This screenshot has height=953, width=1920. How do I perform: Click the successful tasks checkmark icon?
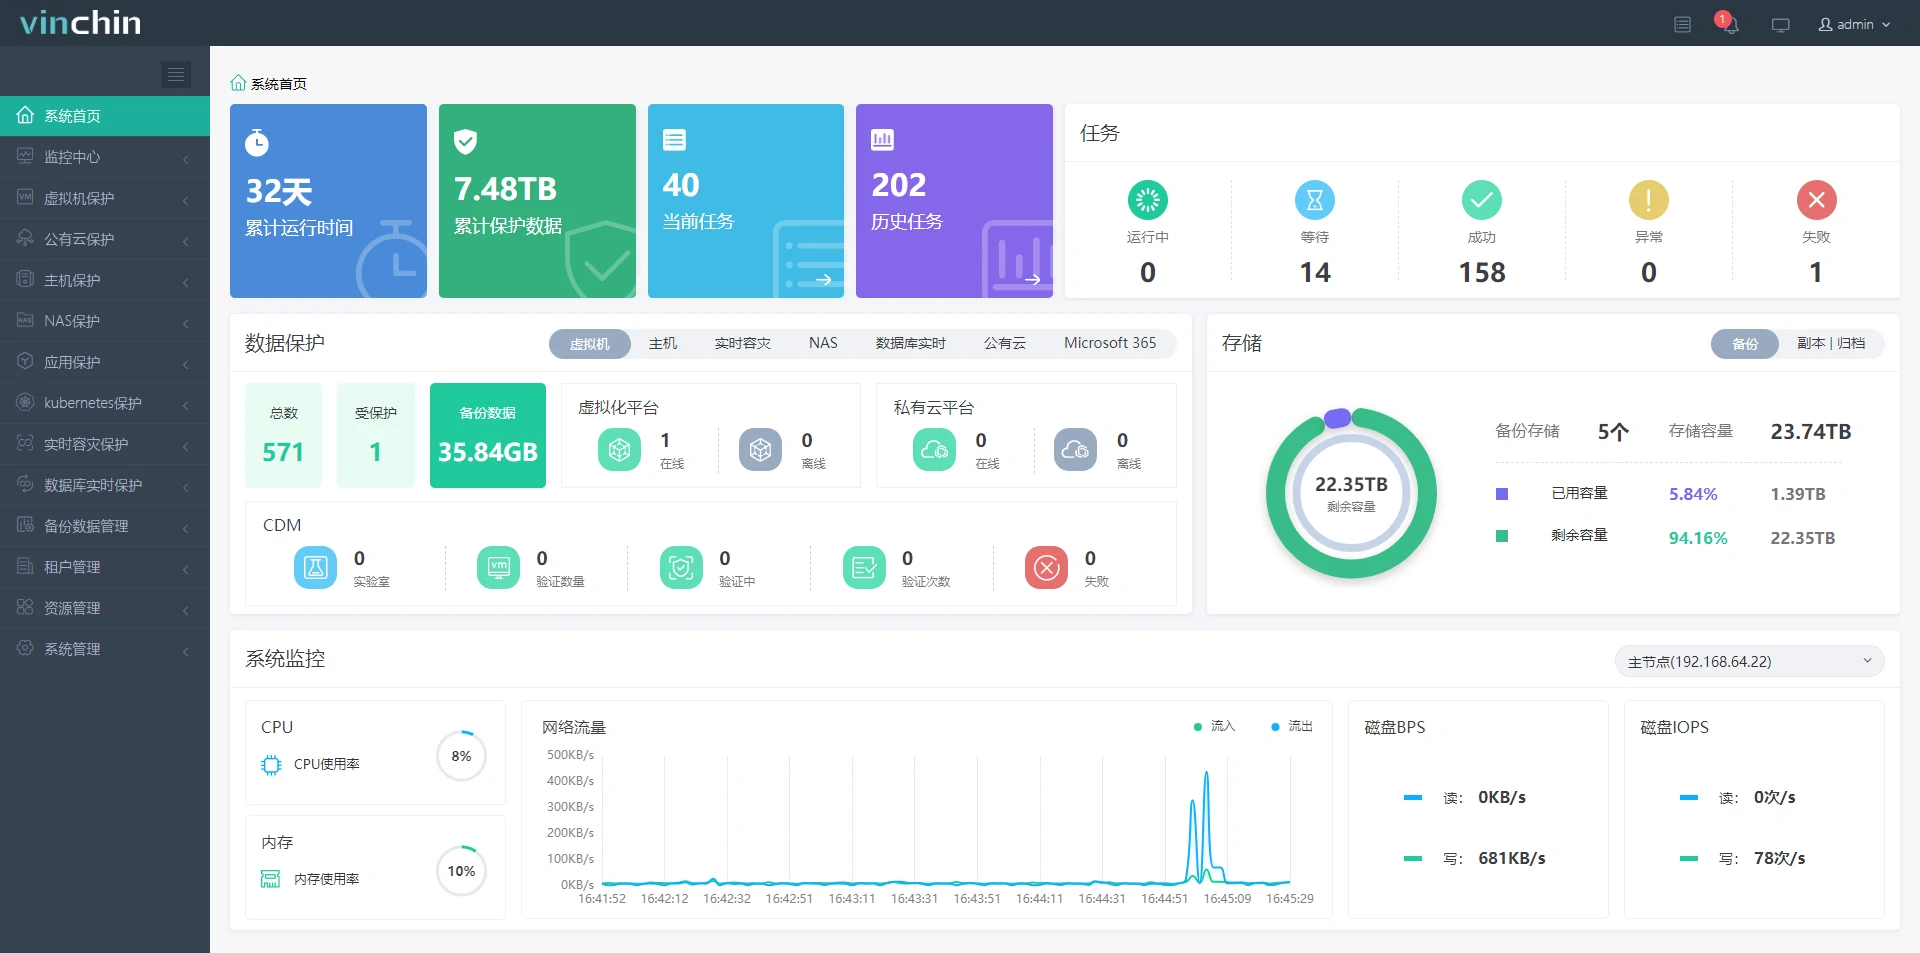click(x=1481, y=200)
